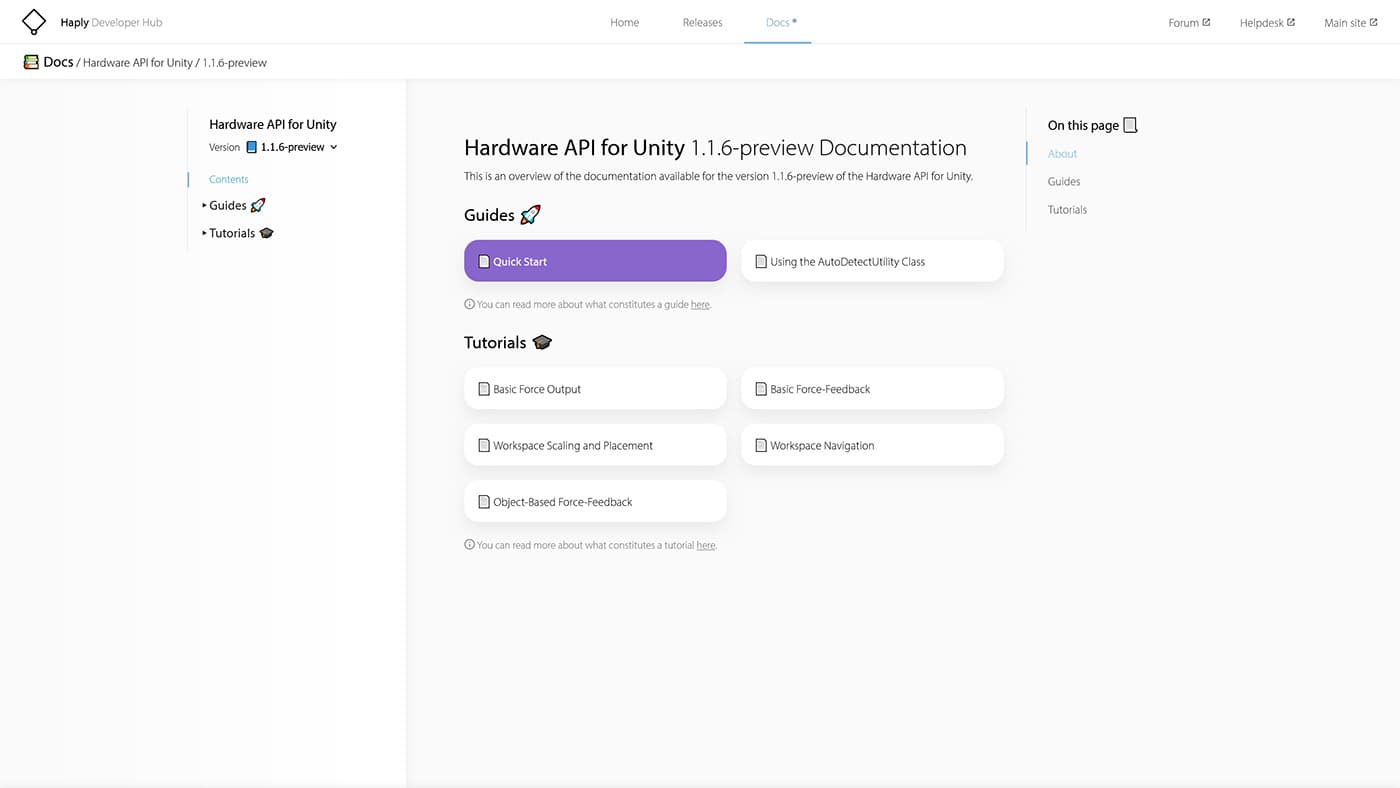Image resolution: width=1400 pixels, height=788 pixels.
Task: Click the rocket icon beside the Guides heading
Action: [x=529, y=213]
